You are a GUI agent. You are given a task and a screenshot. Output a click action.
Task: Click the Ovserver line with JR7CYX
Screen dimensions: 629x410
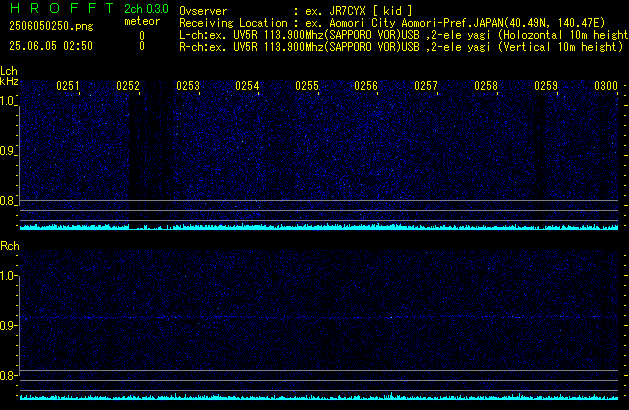(x=296, y=11)
